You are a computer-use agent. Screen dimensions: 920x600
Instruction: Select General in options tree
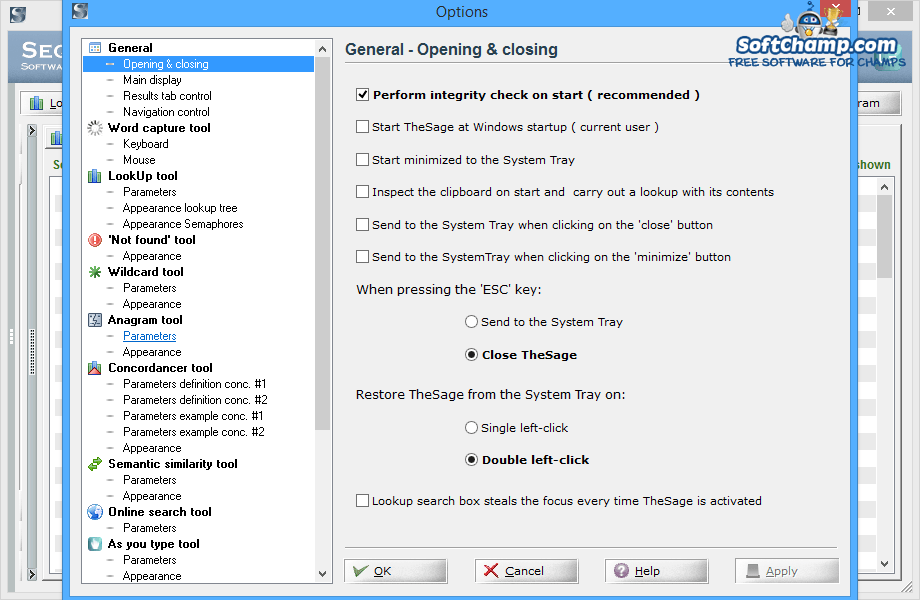coord(130,48)
